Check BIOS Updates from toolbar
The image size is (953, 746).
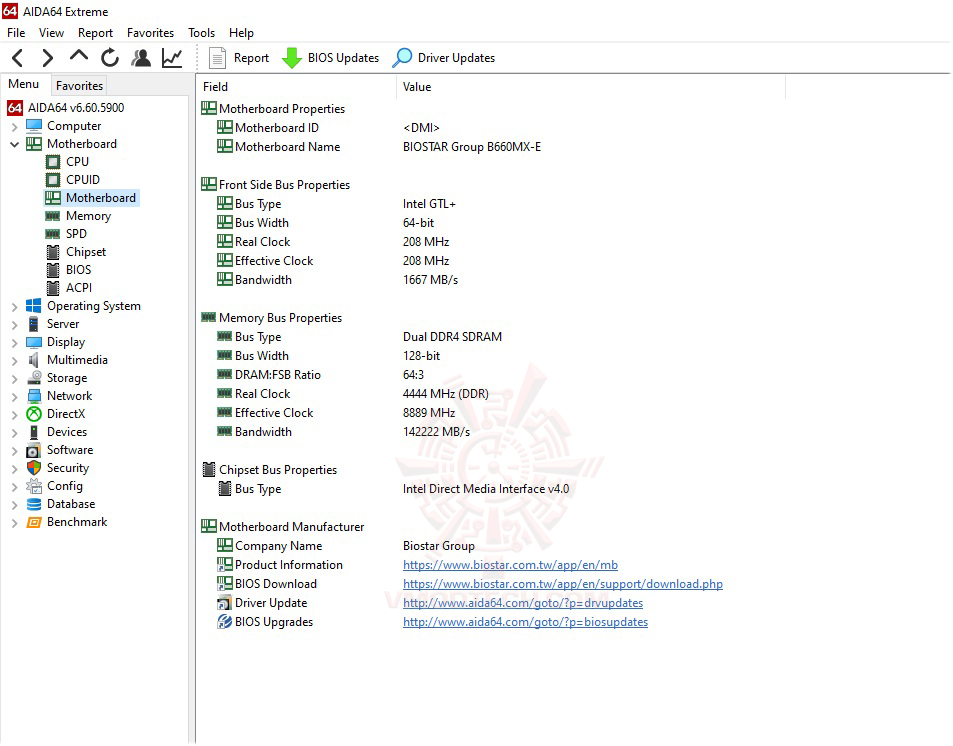pos(330,58)
